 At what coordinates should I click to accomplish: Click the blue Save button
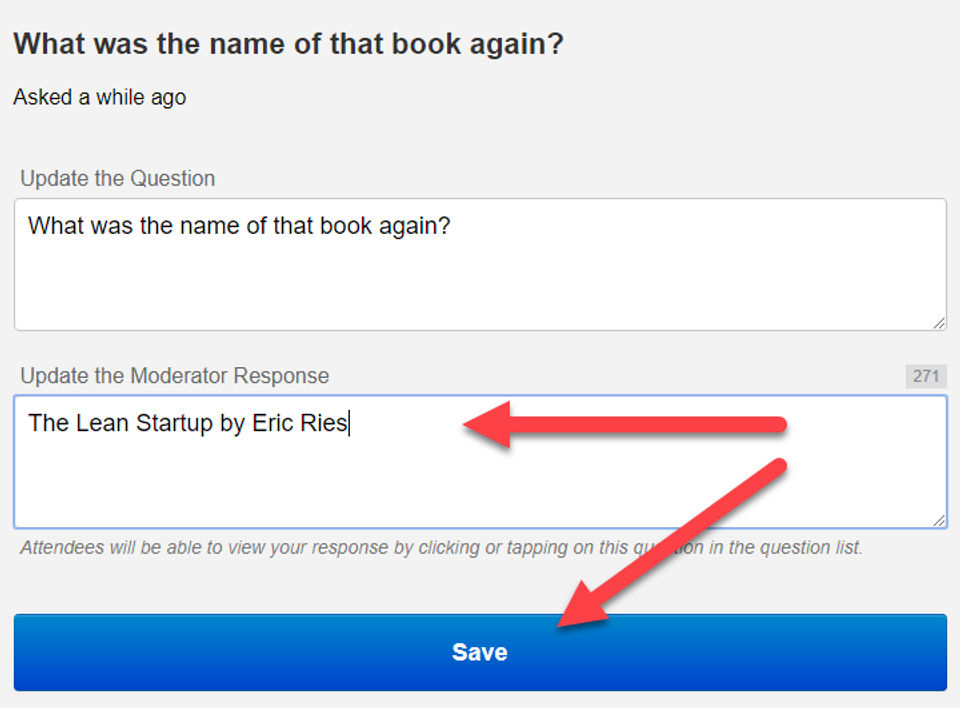479,652
